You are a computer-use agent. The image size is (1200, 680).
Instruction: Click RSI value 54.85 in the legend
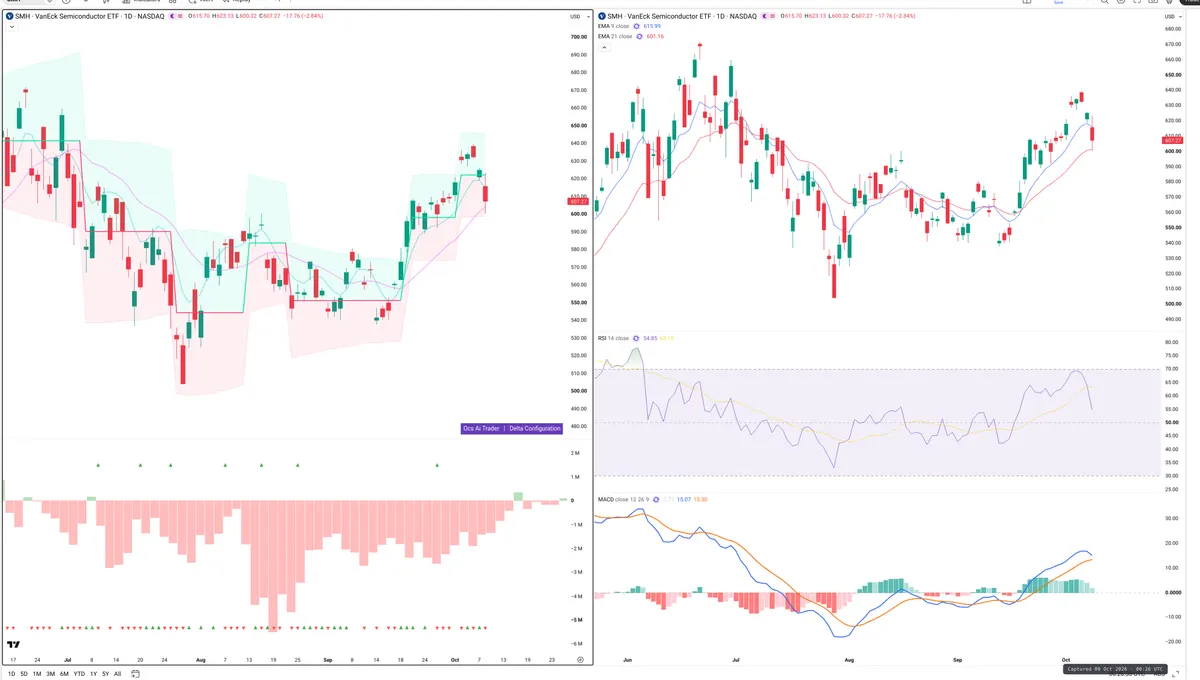click(650, 338)
